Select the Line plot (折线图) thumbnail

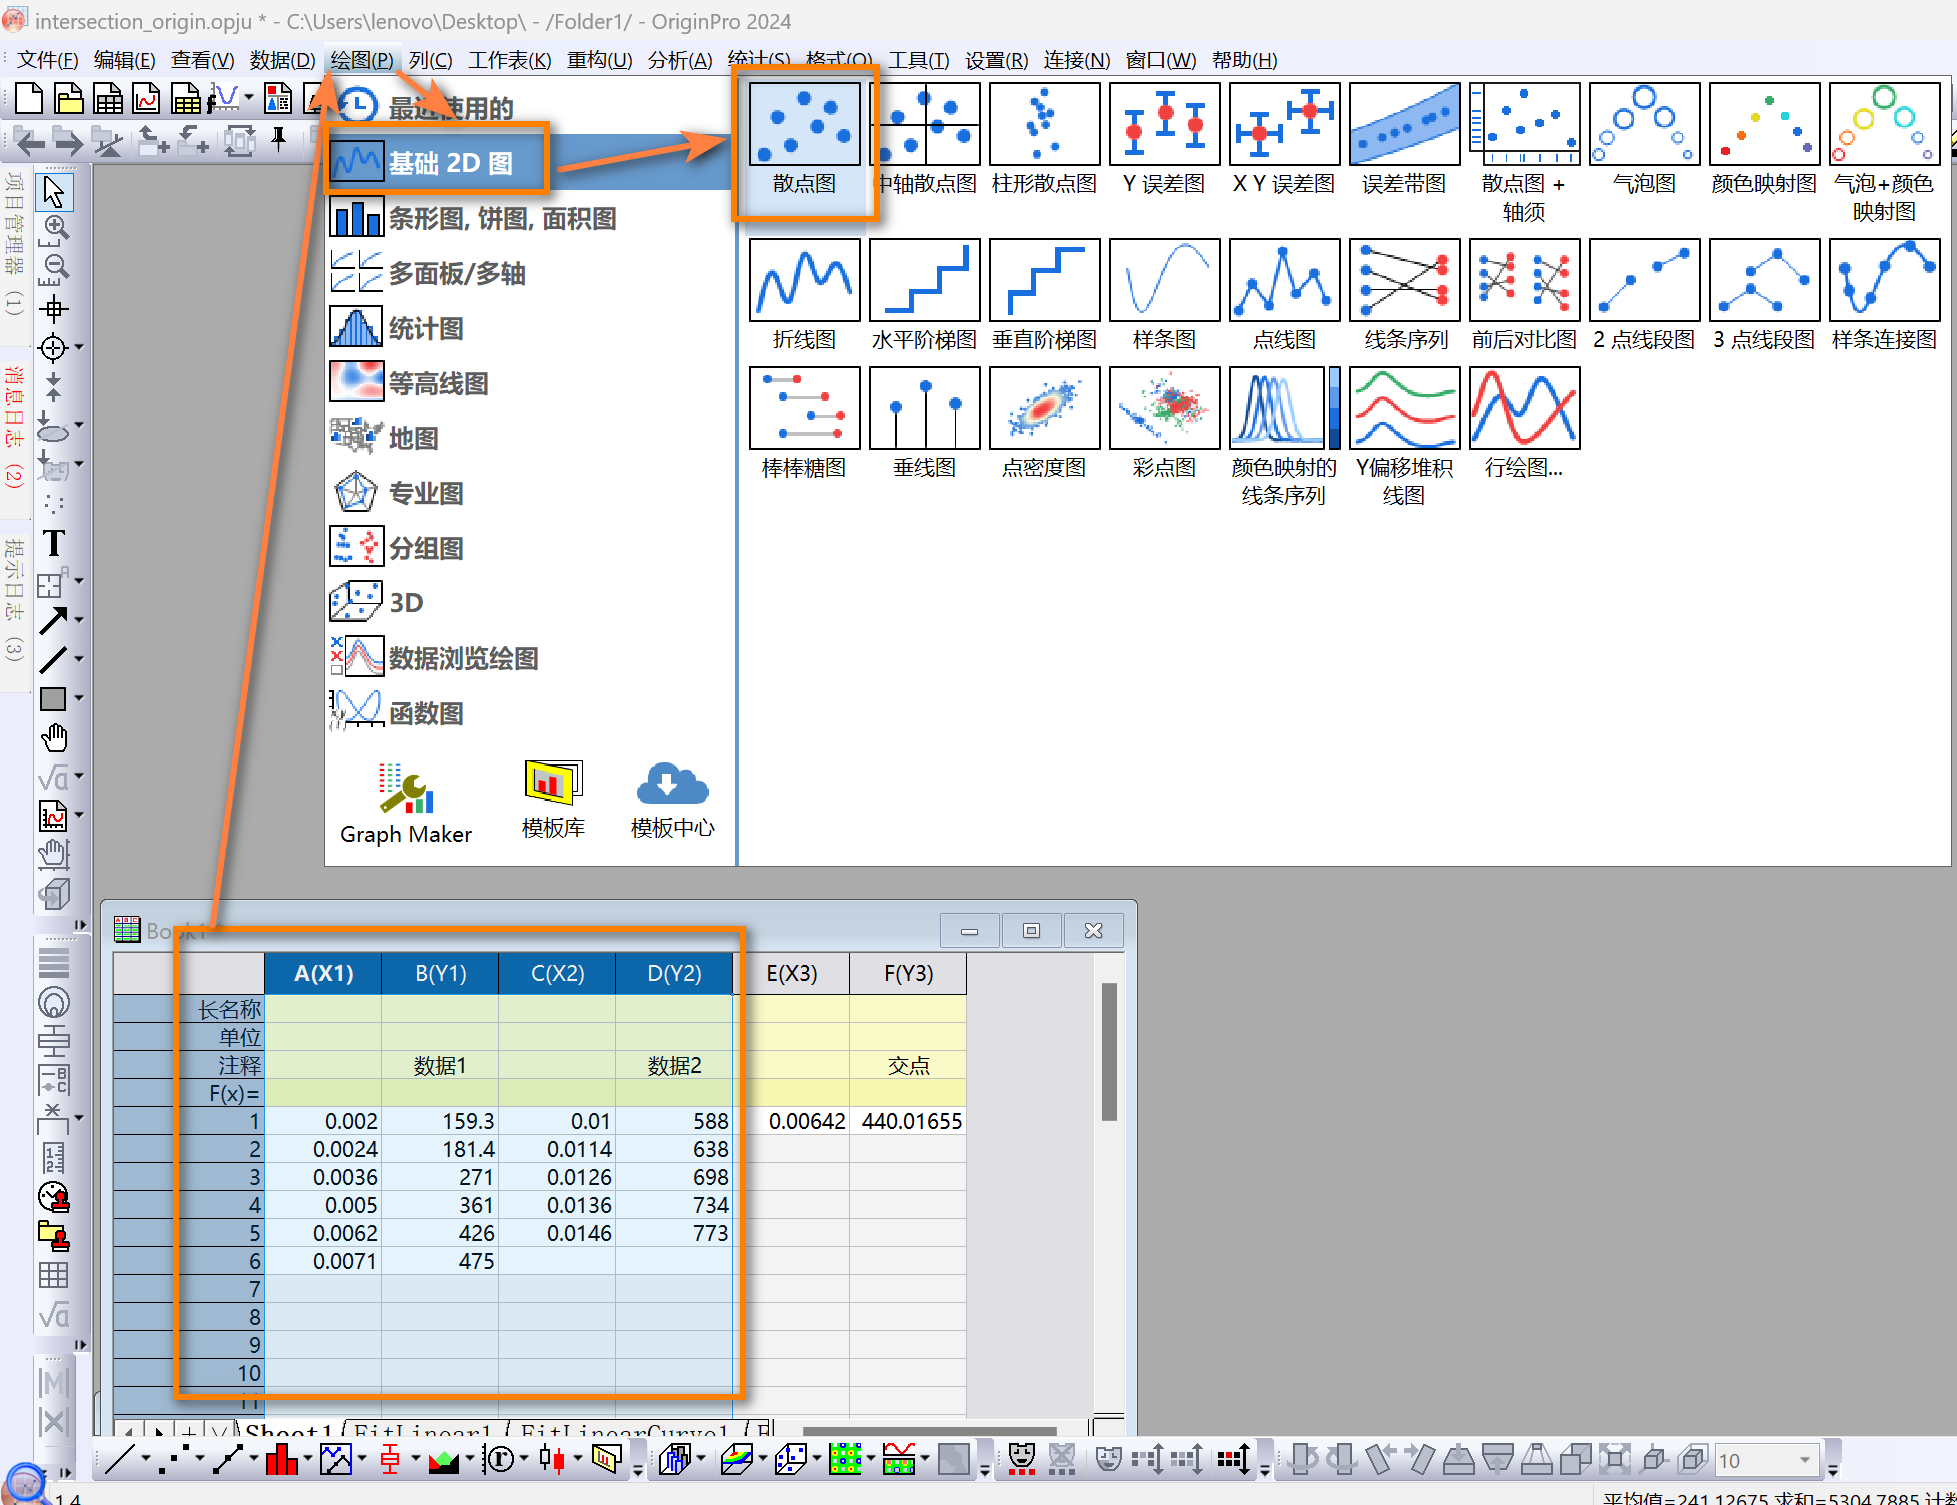804,281
